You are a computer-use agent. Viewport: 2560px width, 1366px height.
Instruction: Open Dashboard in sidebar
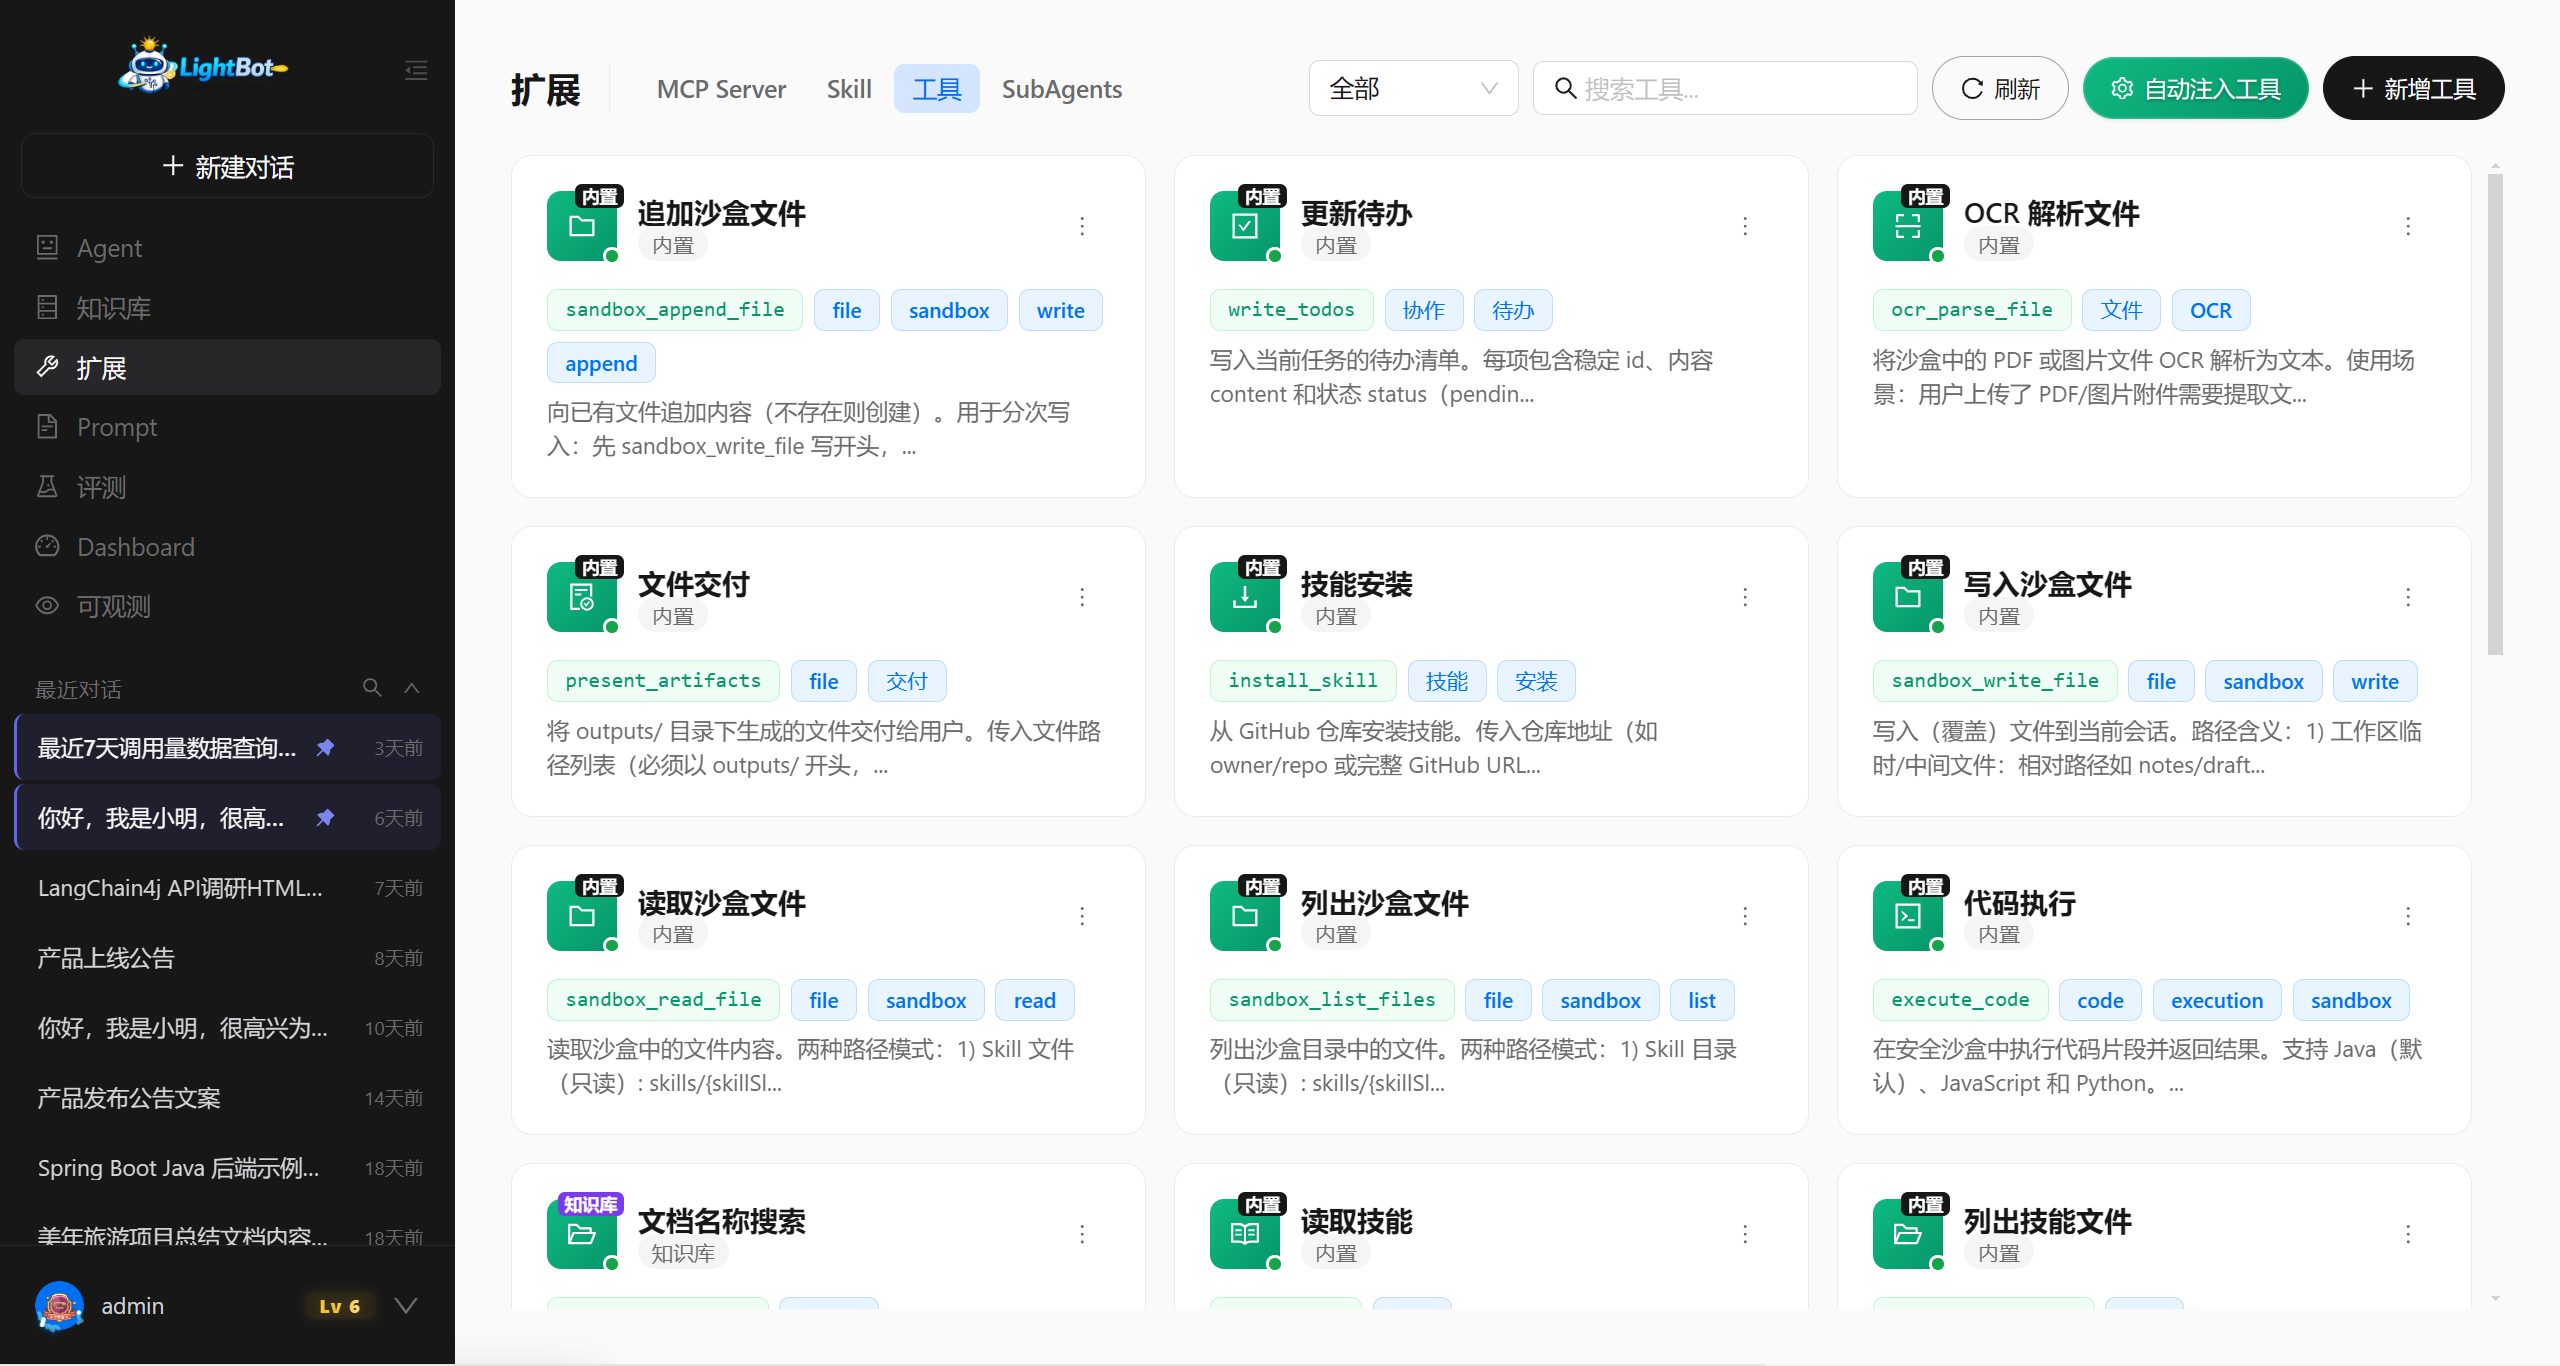pos(227,547)
